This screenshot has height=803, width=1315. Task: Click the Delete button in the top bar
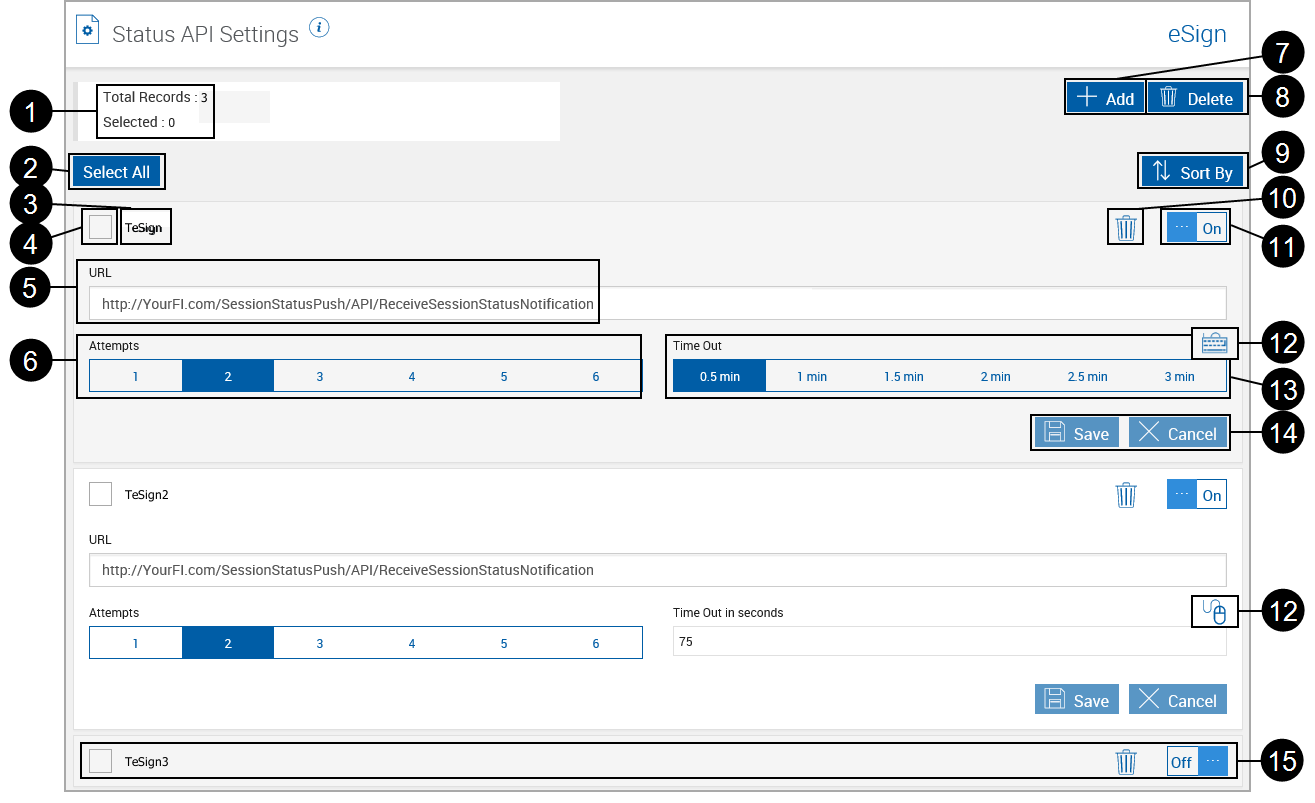(1196, 98)
